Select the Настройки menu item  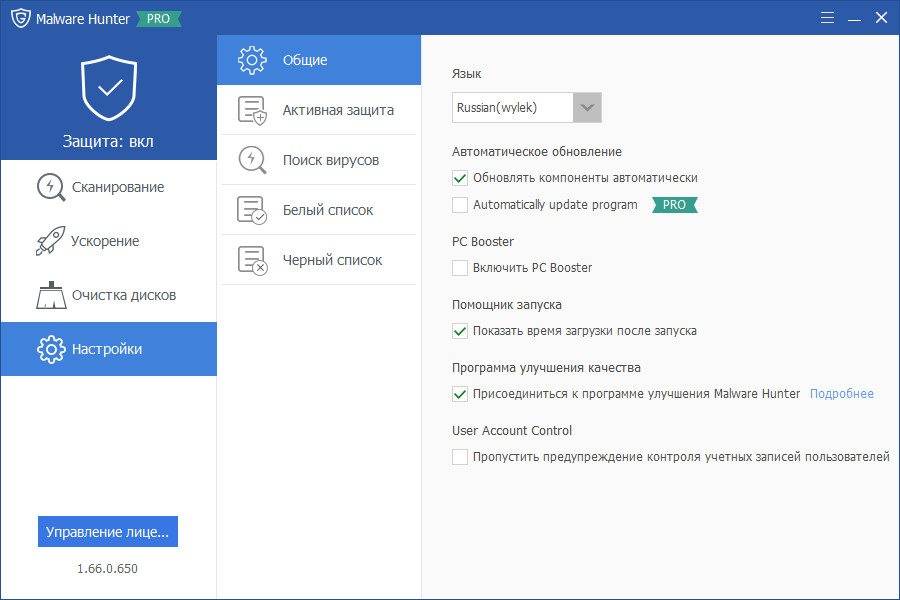click(x=108, y=349)
